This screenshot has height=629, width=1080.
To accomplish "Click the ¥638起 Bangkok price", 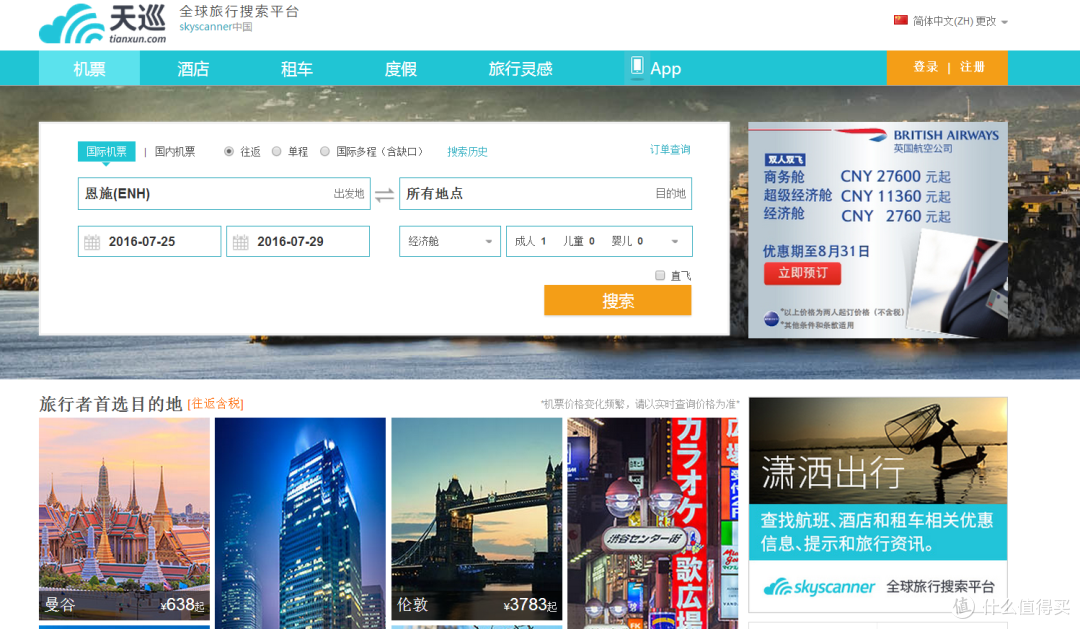I will (182, 605).
